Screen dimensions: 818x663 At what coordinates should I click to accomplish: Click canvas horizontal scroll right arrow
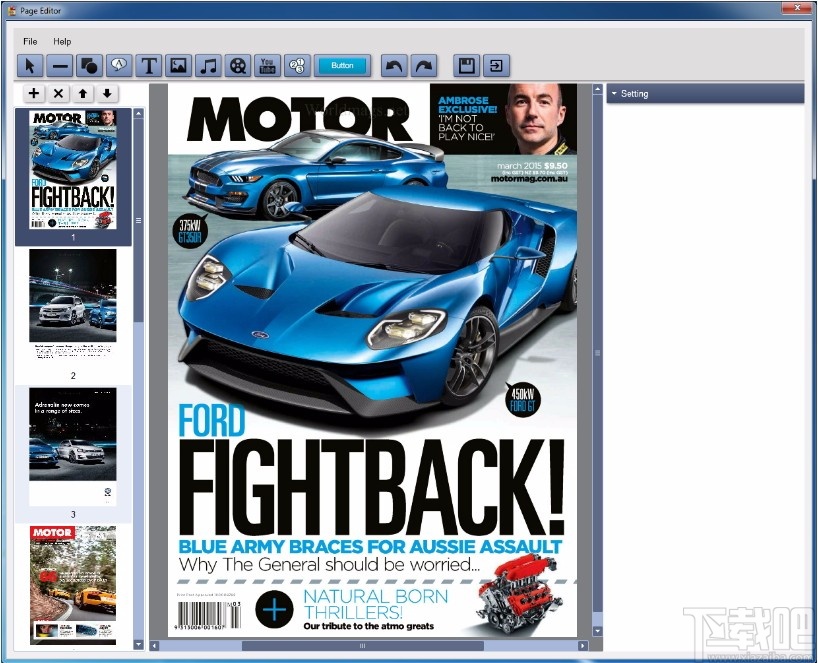pos(583,646)
